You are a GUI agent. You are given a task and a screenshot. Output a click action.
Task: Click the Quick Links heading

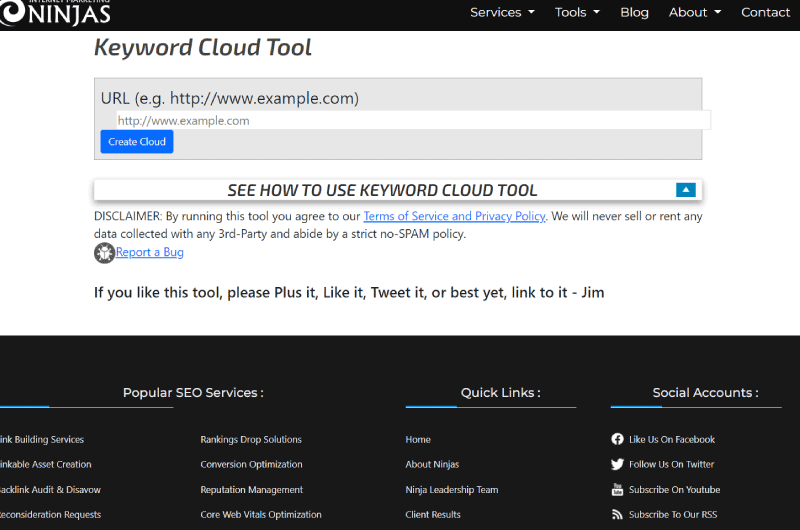click(x=501, y=392)
